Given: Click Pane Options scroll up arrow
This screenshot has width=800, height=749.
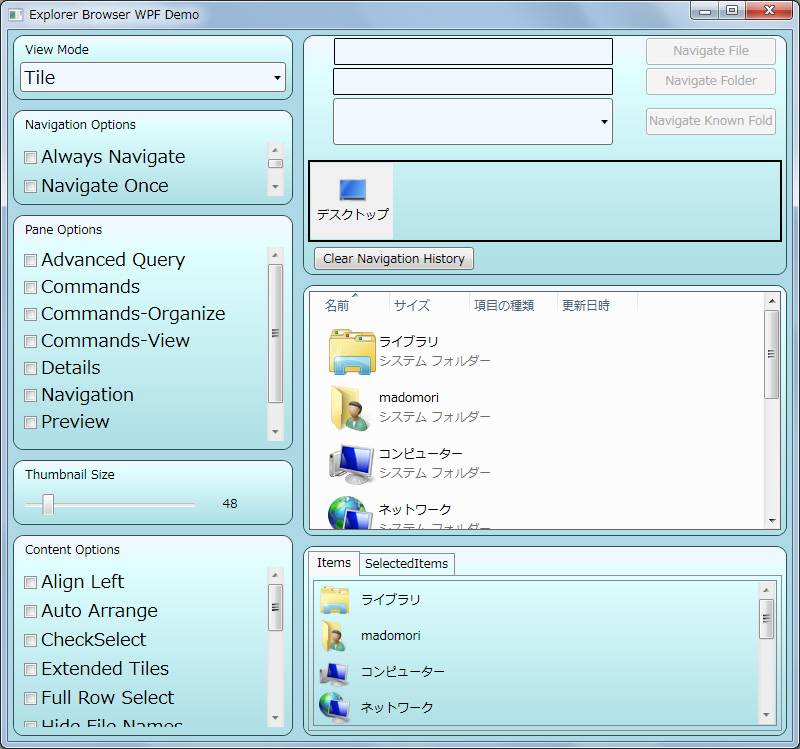Looking at the screenshot, I should coord(275,255).
